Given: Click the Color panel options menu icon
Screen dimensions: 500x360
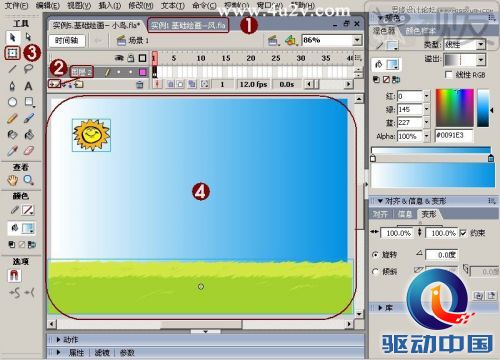Looking at the screenshot, I should tap(492, 18).
